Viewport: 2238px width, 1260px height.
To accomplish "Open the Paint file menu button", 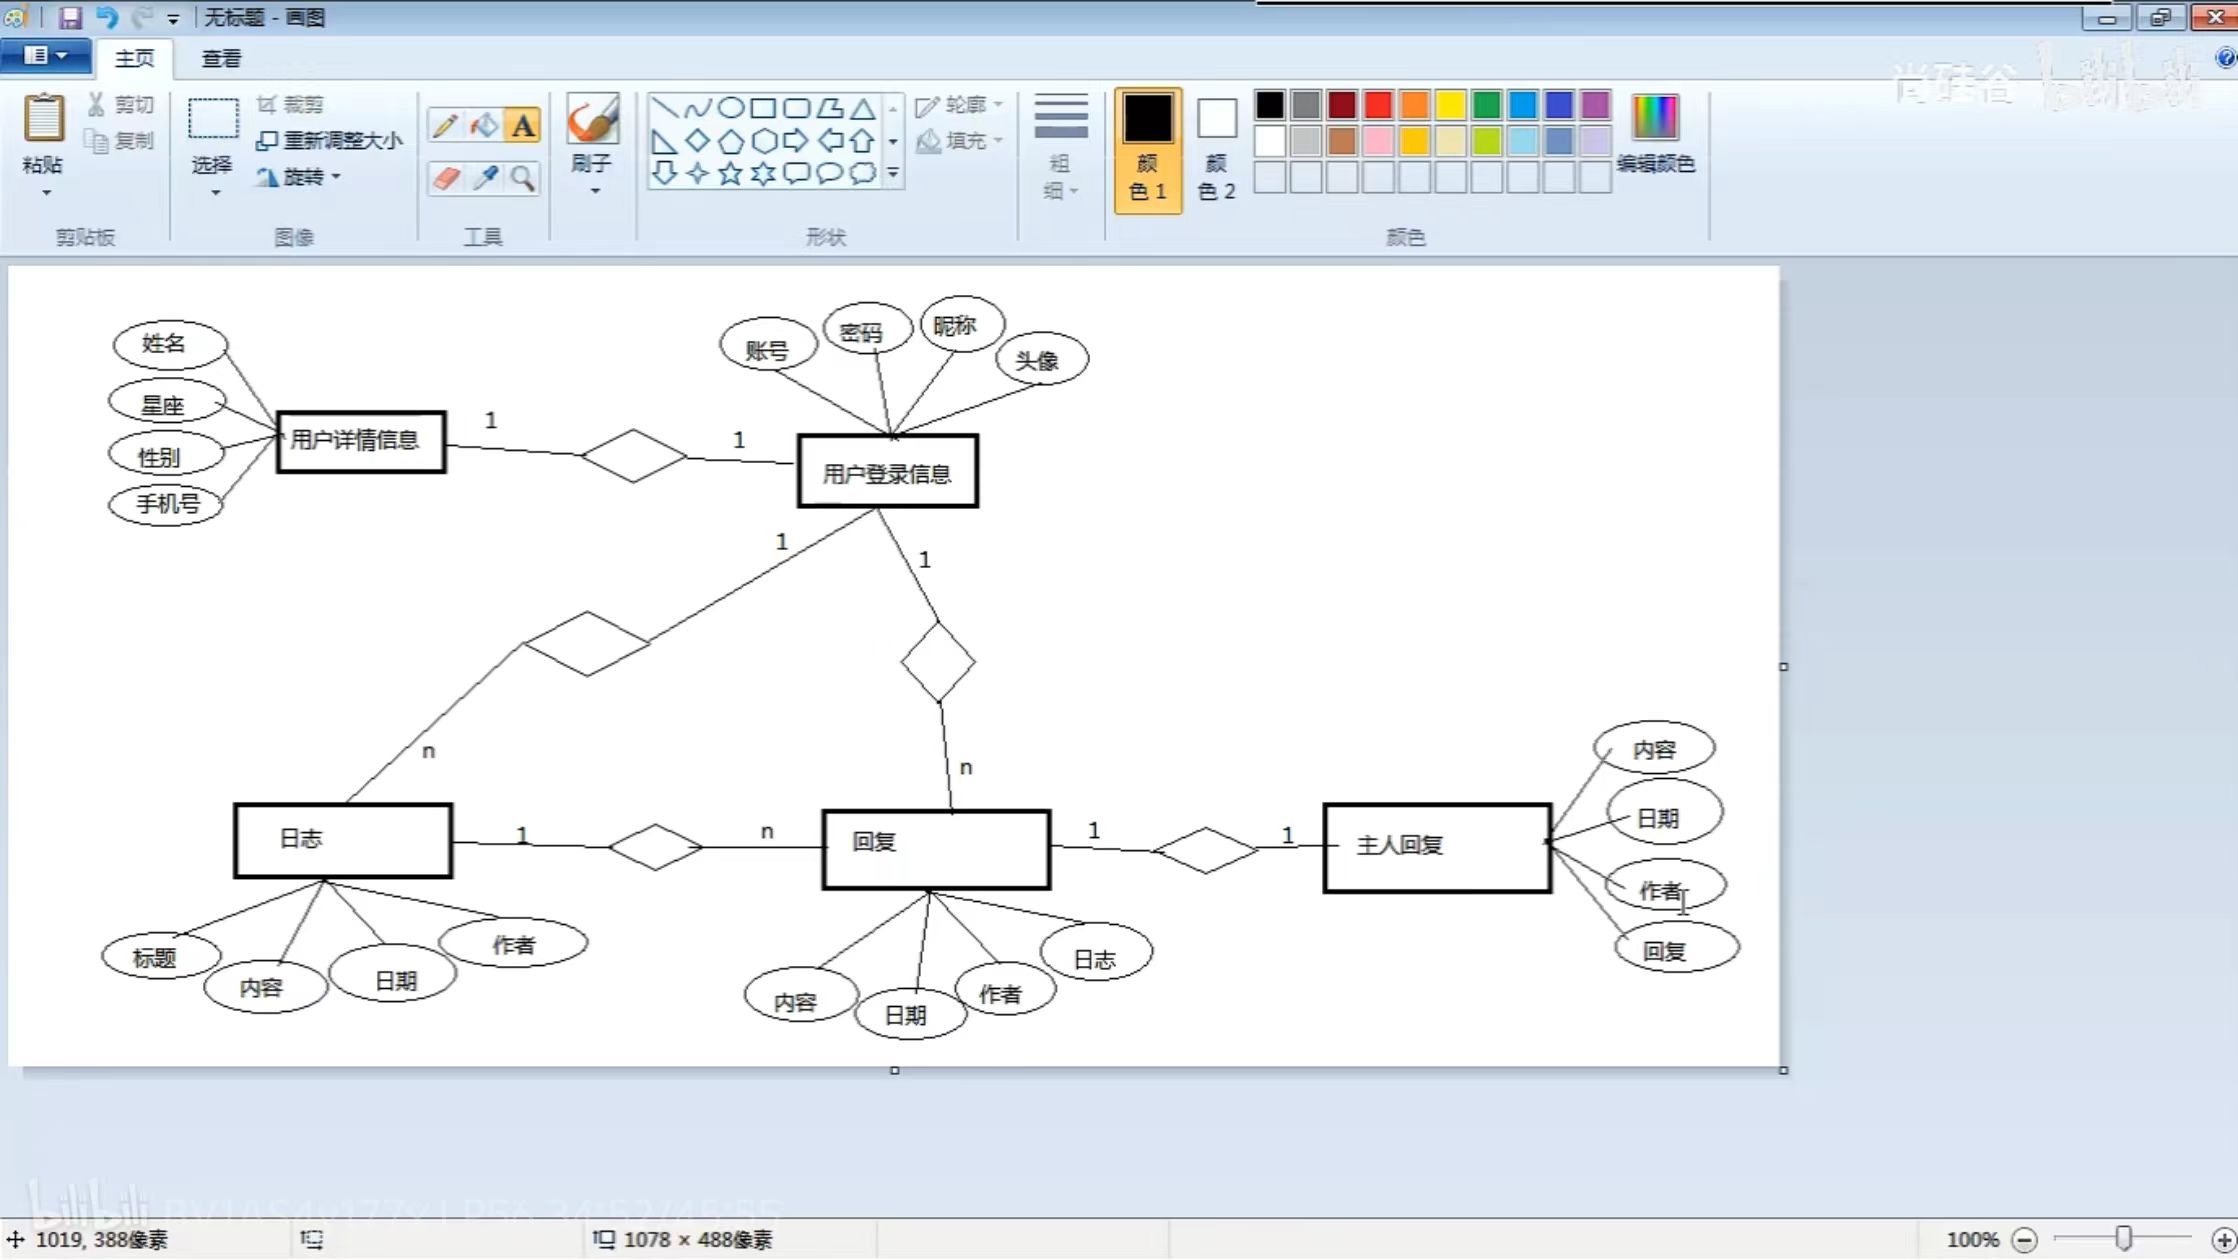I will (45, 56).
